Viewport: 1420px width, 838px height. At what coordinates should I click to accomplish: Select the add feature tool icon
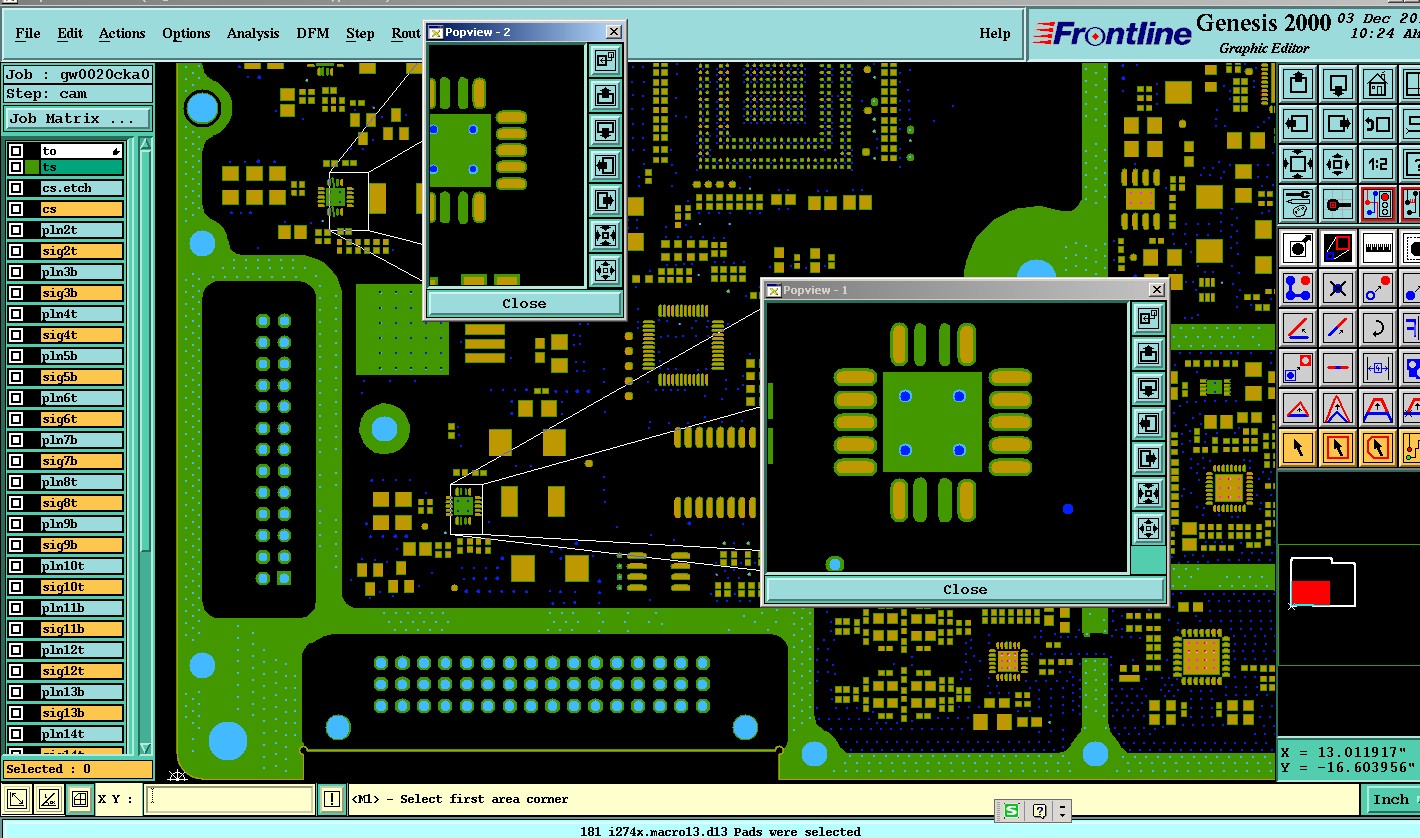click(x=1298, y=247)
